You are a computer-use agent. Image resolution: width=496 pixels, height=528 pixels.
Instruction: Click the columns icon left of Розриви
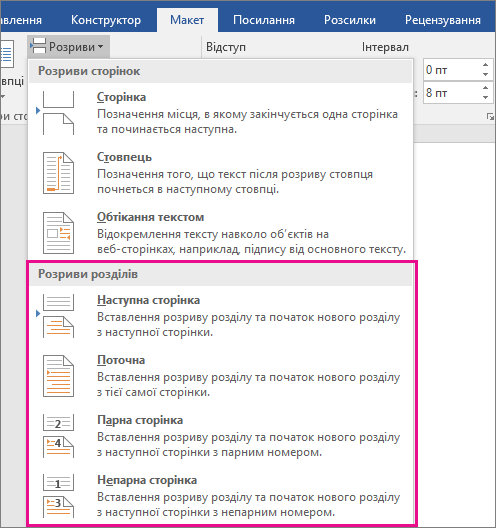[7, 54]
